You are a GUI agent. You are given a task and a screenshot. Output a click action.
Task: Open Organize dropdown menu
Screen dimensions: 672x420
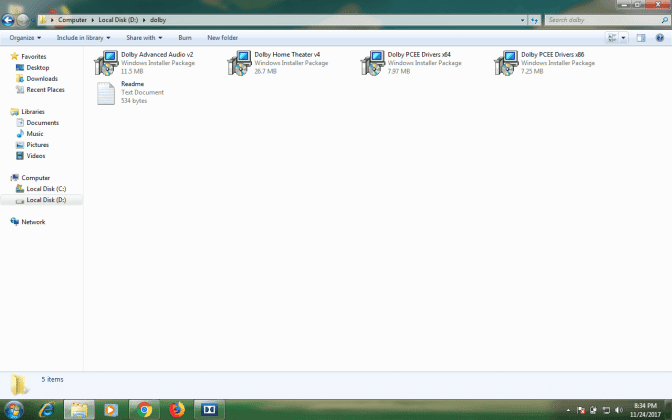pos(25,38)
